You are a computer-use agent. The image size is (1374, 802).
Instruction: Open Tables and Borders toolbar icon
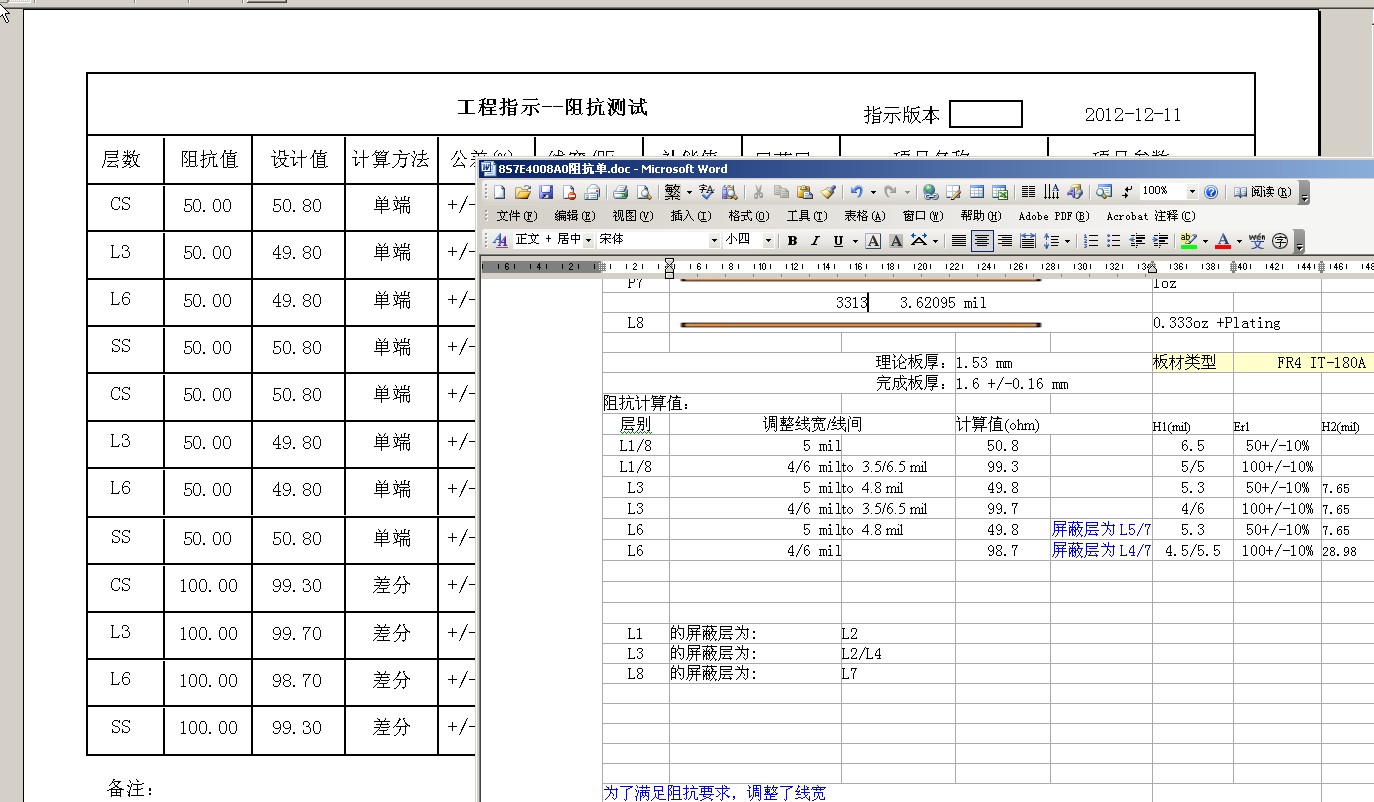coord(954,192)
